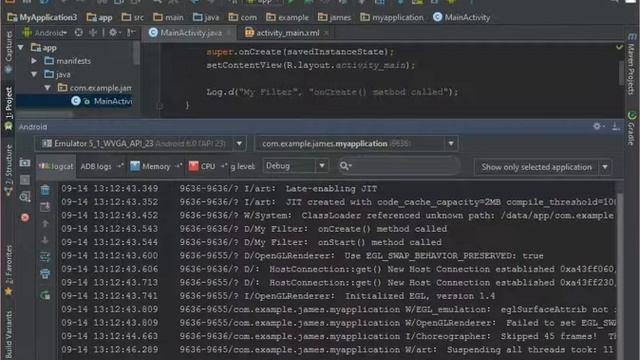Click log row "Initialized EGL, version 1.4"
The image size is (640, 360).
pyautogui.click(x=338, y=296)
